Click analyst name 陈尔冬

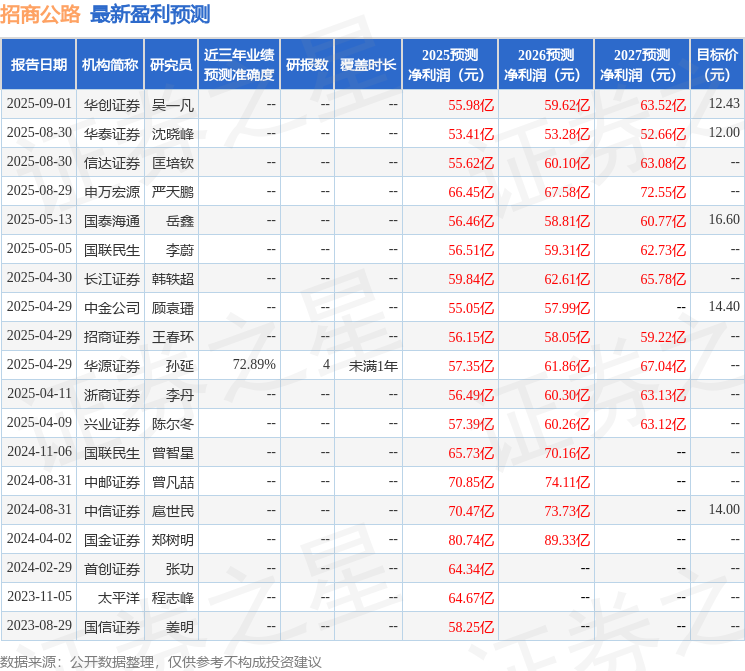(172, 423)
